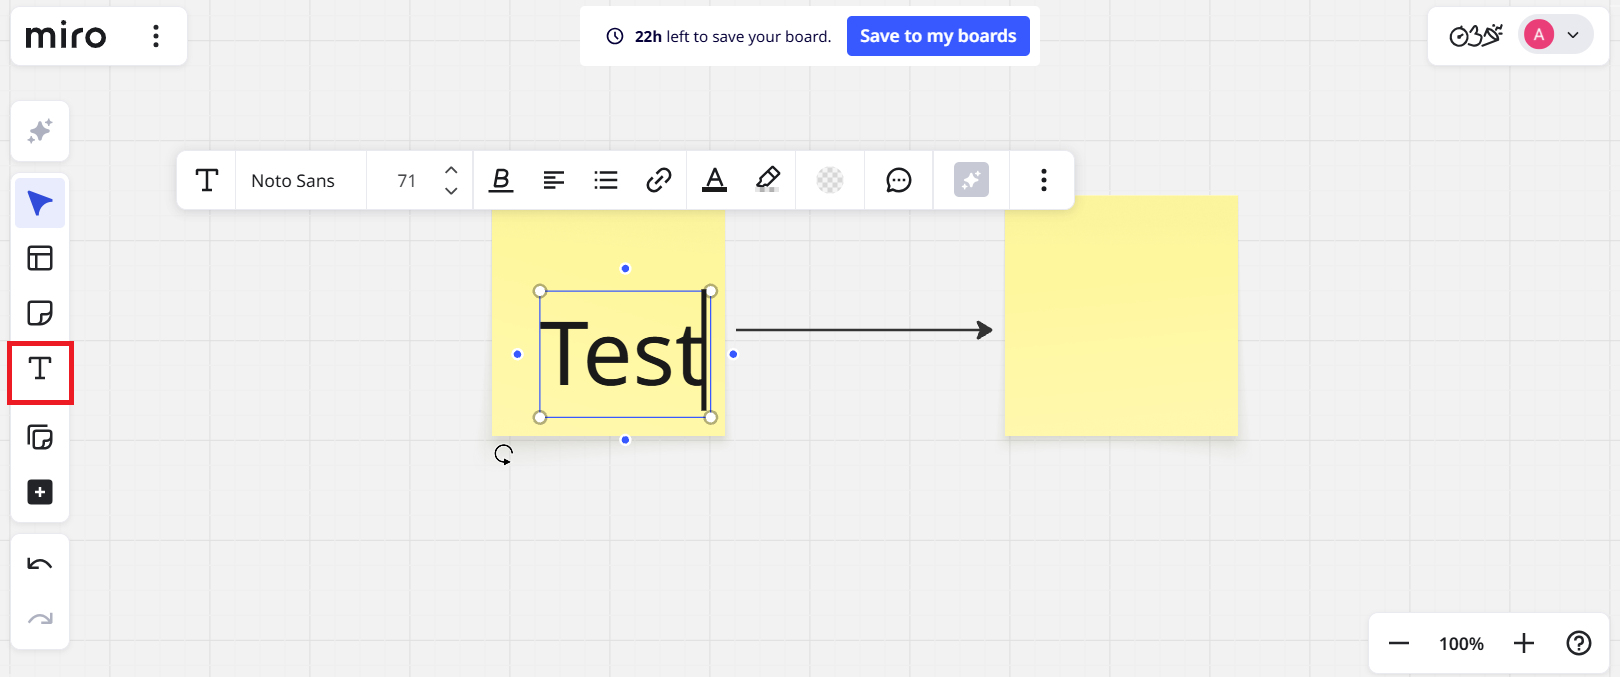
Task: Click the 22h left to save notice
Action: point(719,36)
